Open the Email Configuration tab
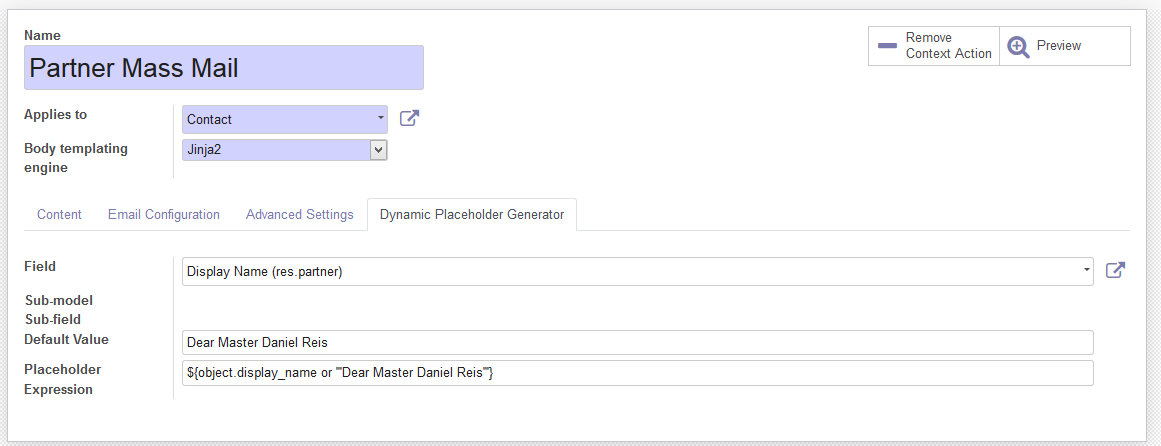 [164, 214]
